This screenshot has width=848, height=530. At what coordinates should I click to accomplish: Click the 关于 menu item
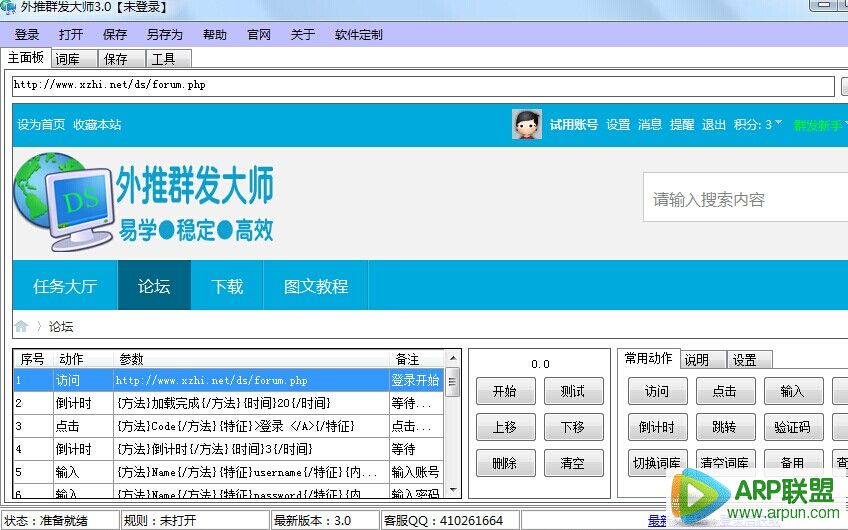[x=302, y=35]
